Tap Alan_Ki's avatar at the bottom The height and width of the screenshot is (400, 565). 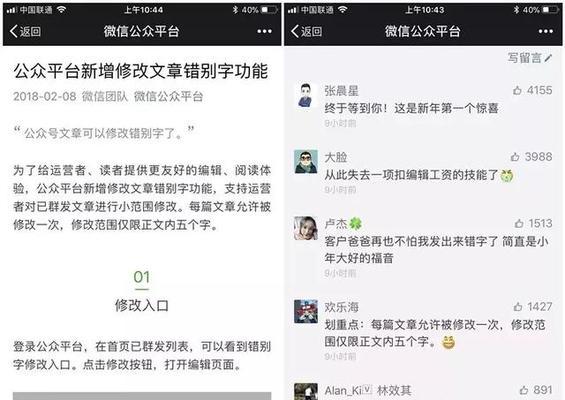tap(306, 392)
